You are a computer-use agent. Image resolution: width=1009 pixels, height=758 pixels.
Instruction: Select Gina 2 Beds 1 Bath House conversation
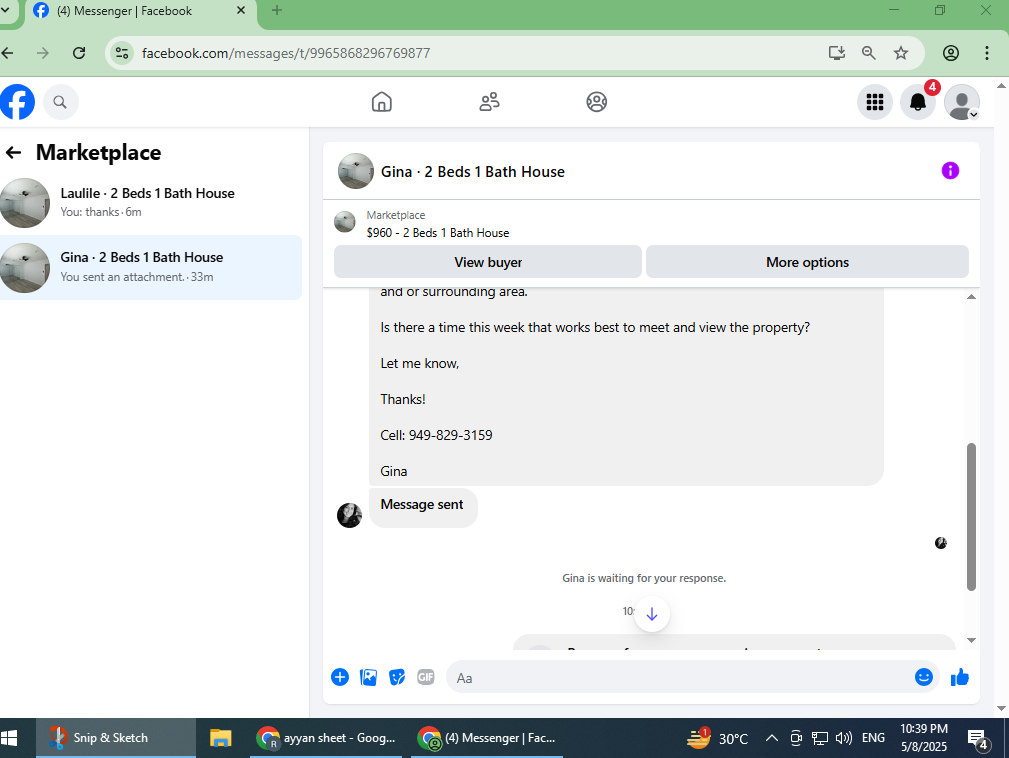151,267
